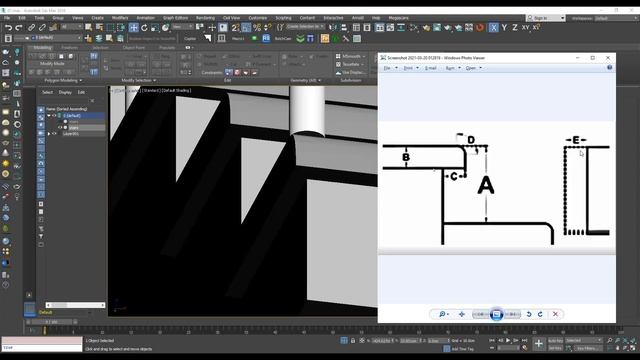Collapse the 0 (default) layer tree row
Viewport: 640px width, 360px height.
[x=49, y=116]
